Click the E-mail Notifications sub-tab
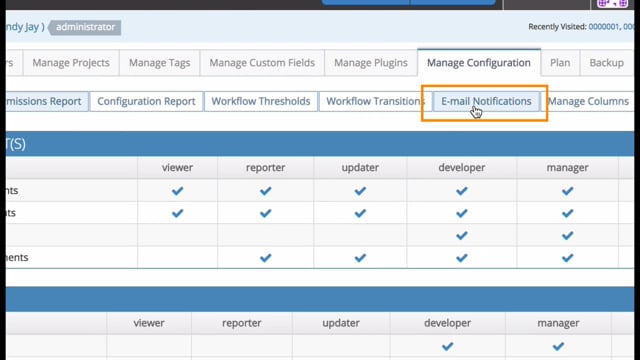The image size is (640, 360). (486, 101)
